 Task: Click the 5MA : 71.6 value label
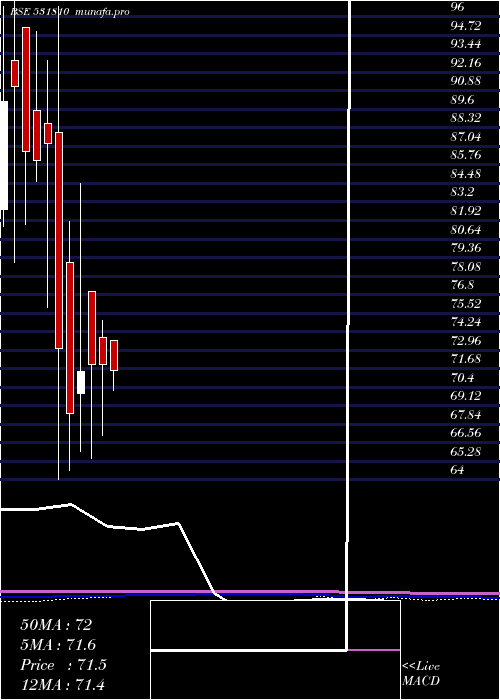(58, 645)
